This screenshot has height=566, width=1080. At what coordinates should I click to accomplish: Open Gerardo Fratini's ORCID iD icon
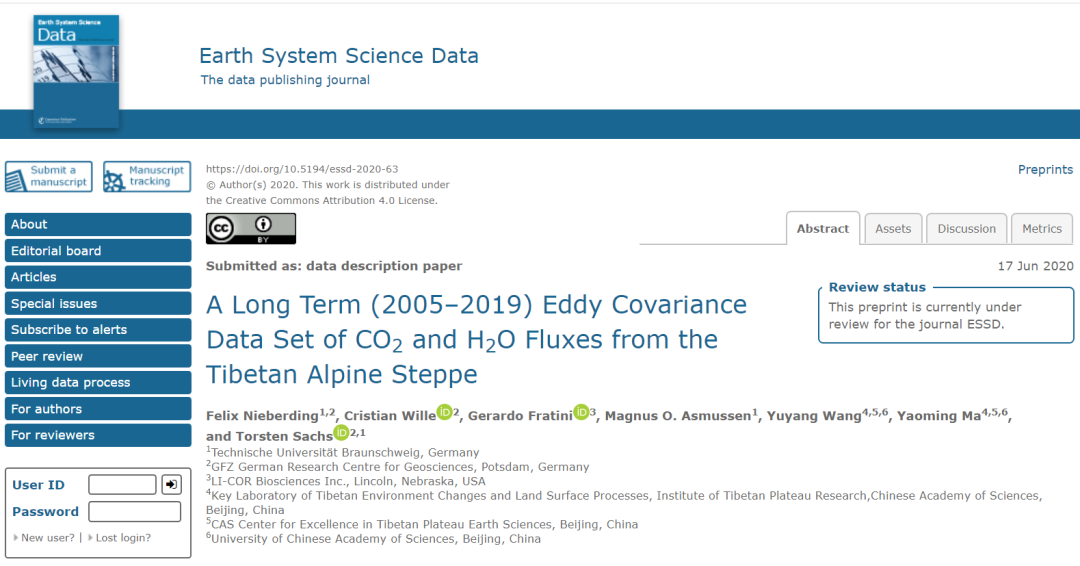581,412
